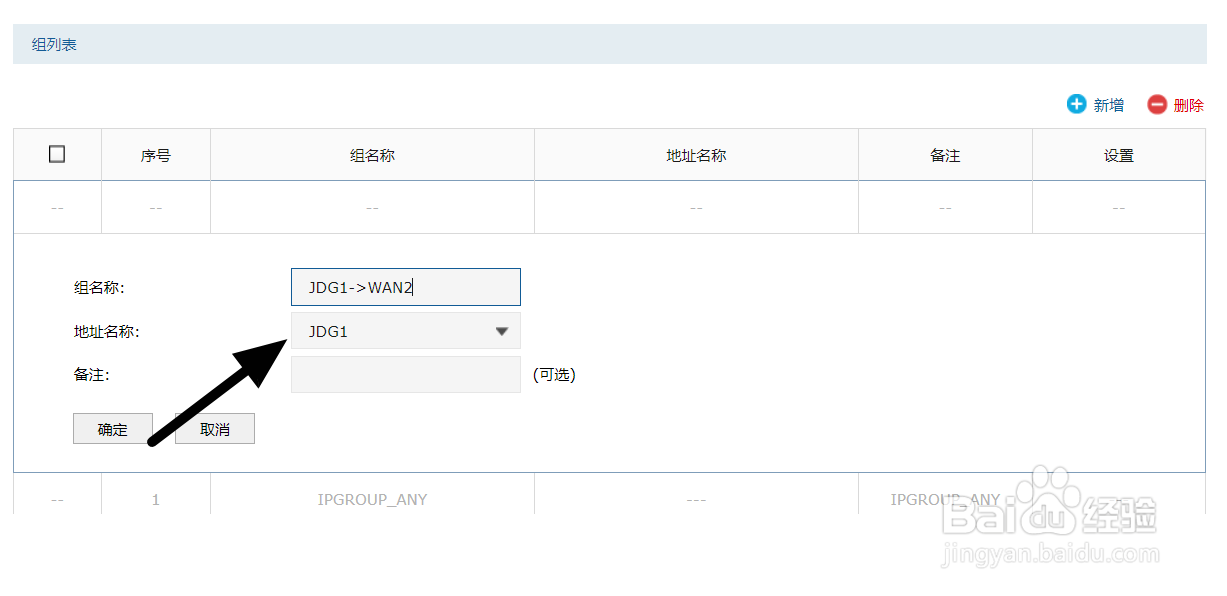The height and width of the screenshot is (596, 1227).
Task: Click the 确定 confirm button
Action: tap(113, 429)
